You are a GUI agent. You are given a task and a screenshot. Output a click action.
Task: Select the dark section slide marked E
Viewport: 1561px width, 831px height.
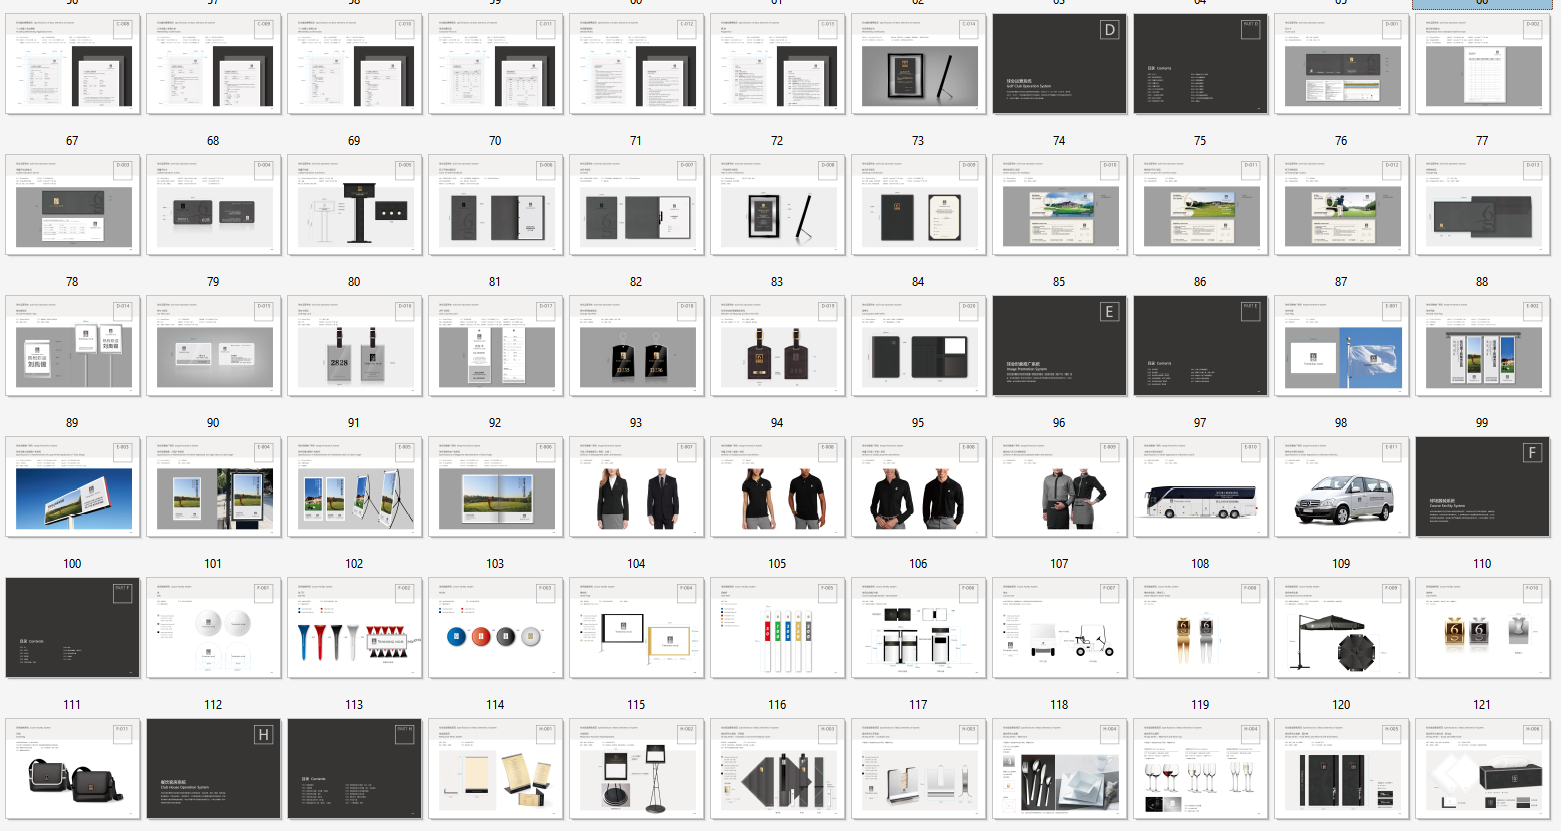coord(1059,346)
